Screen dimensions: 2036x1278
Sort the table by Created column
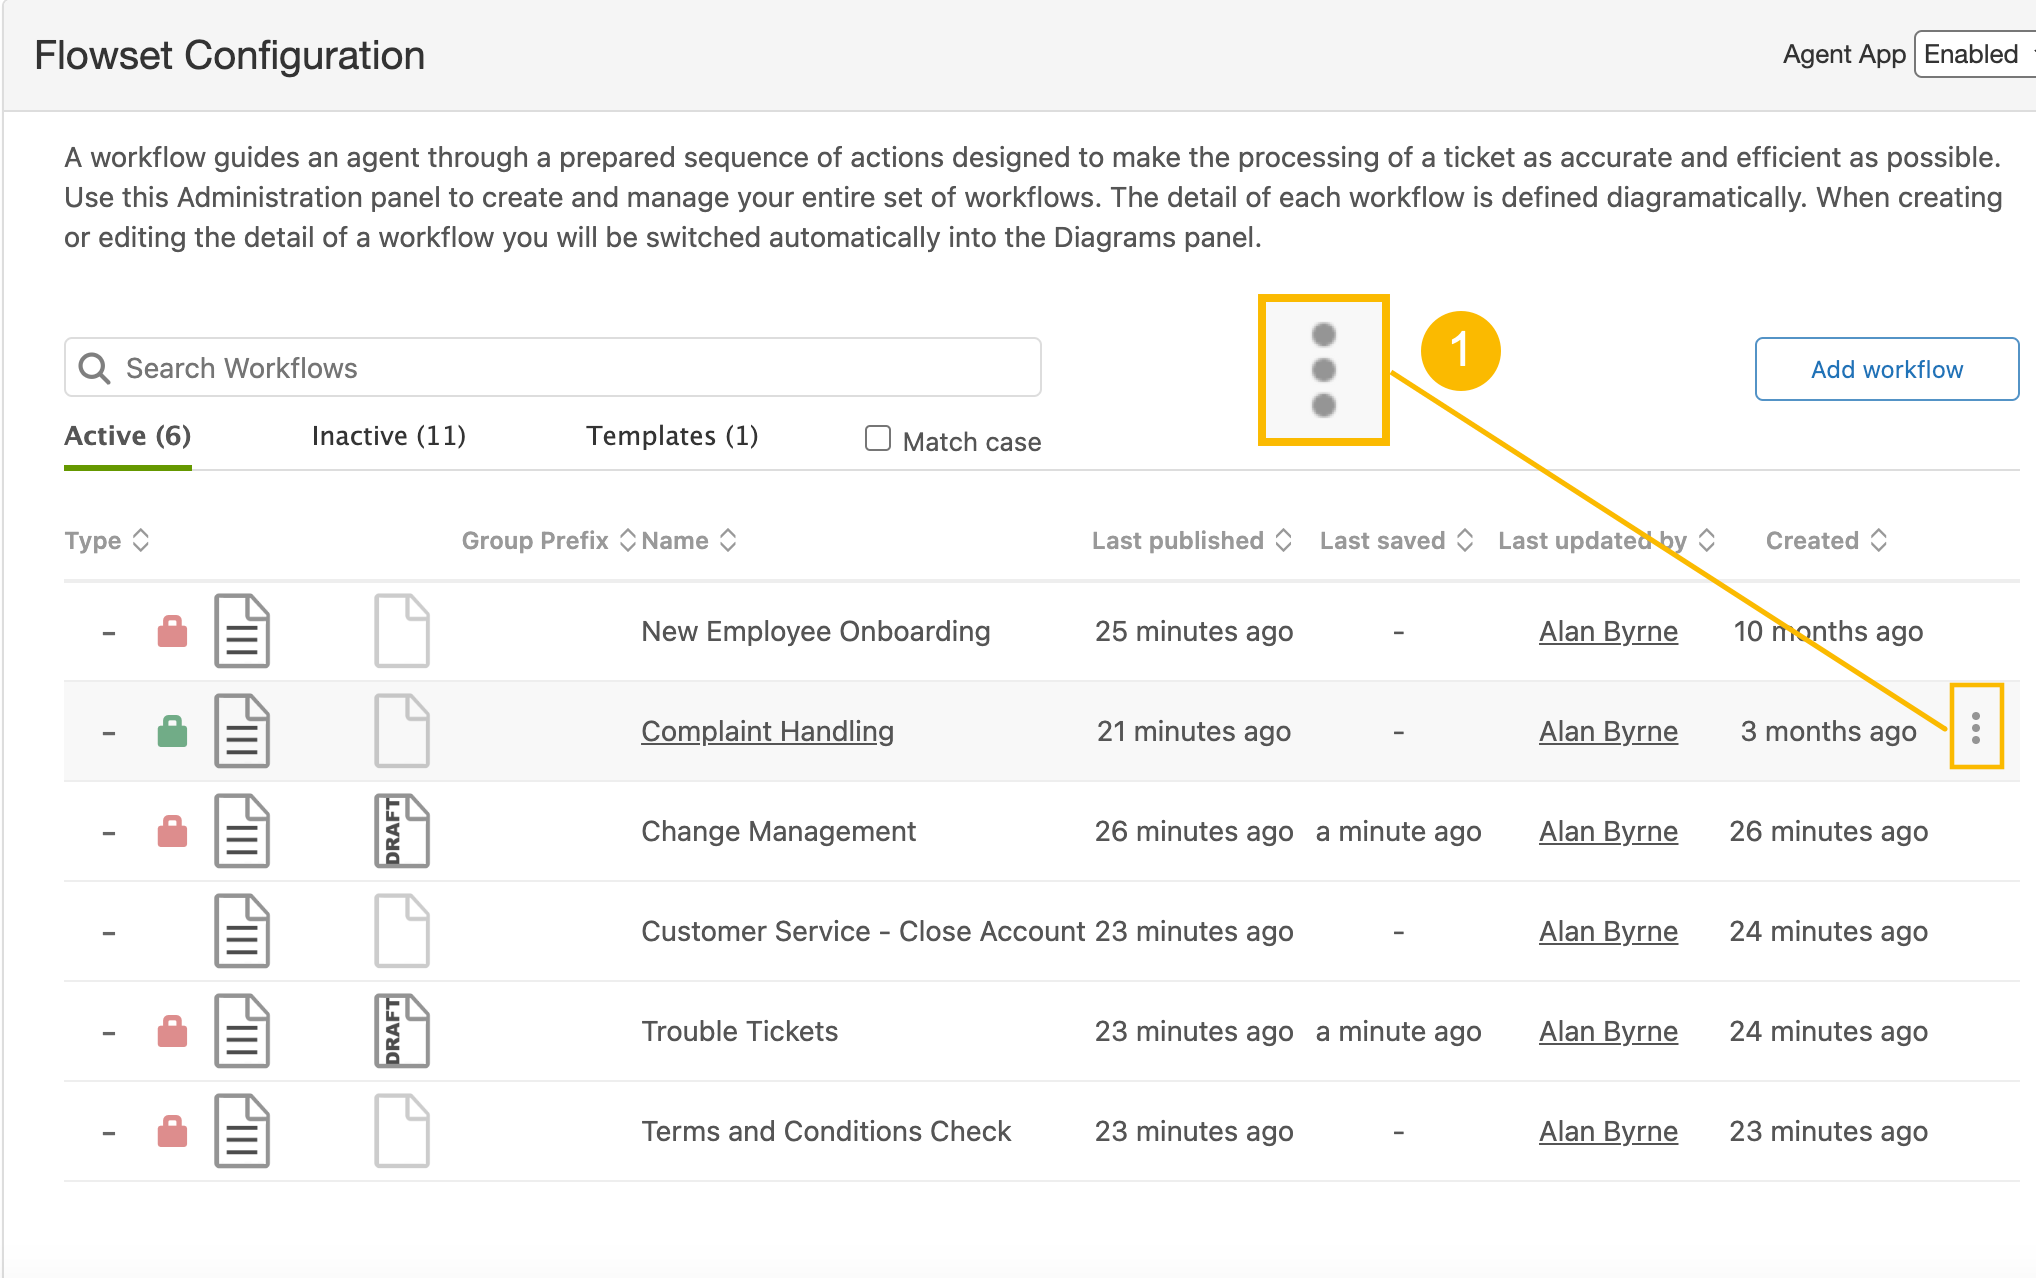point(1879,540)
